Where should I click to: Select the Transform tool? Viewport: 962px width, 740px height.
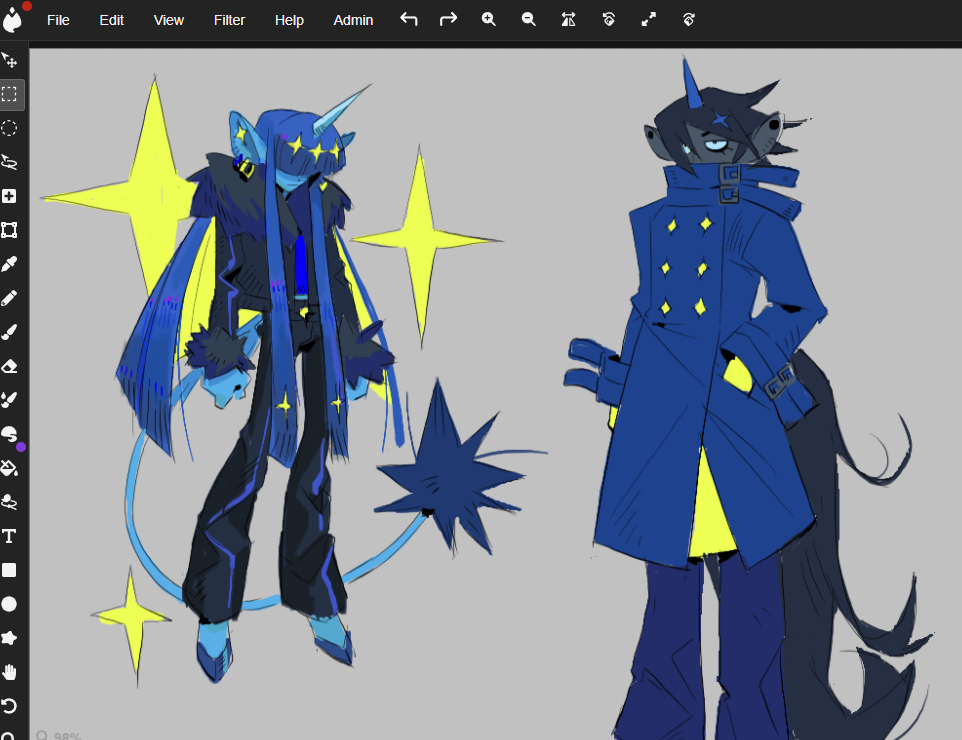tap(10, 230)
